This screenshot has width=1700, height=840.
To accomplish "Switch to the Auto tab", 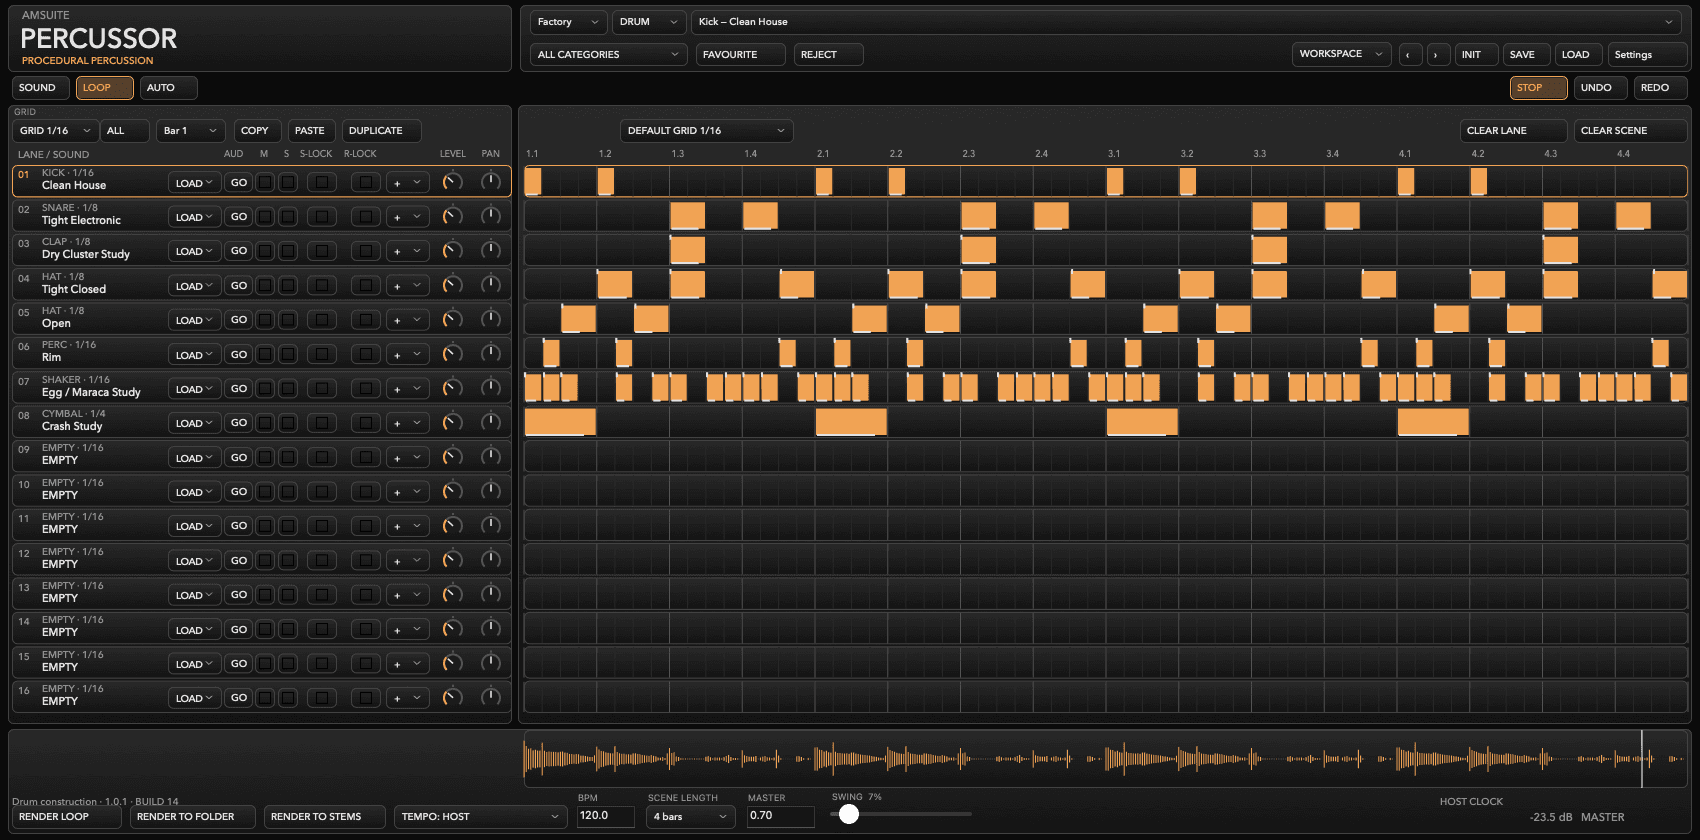I will click(168, 88).
